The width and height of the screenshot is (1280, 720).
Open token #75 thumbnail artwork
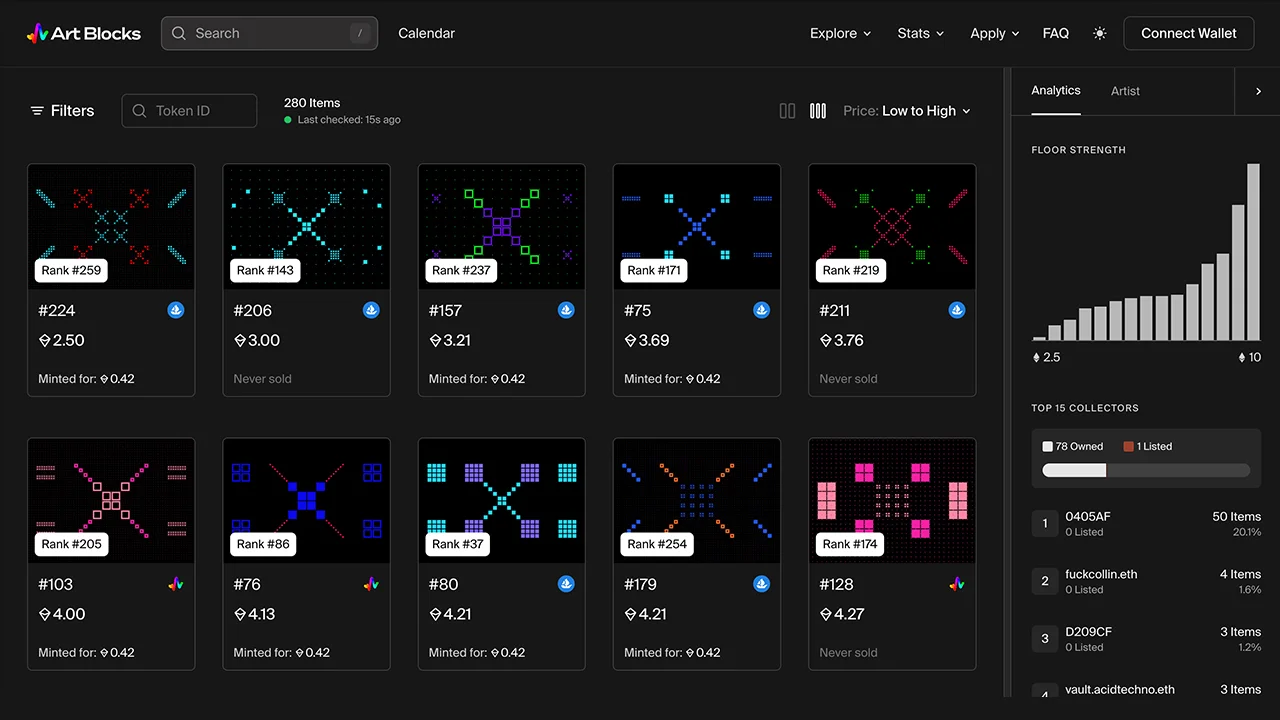coord(697,227)
